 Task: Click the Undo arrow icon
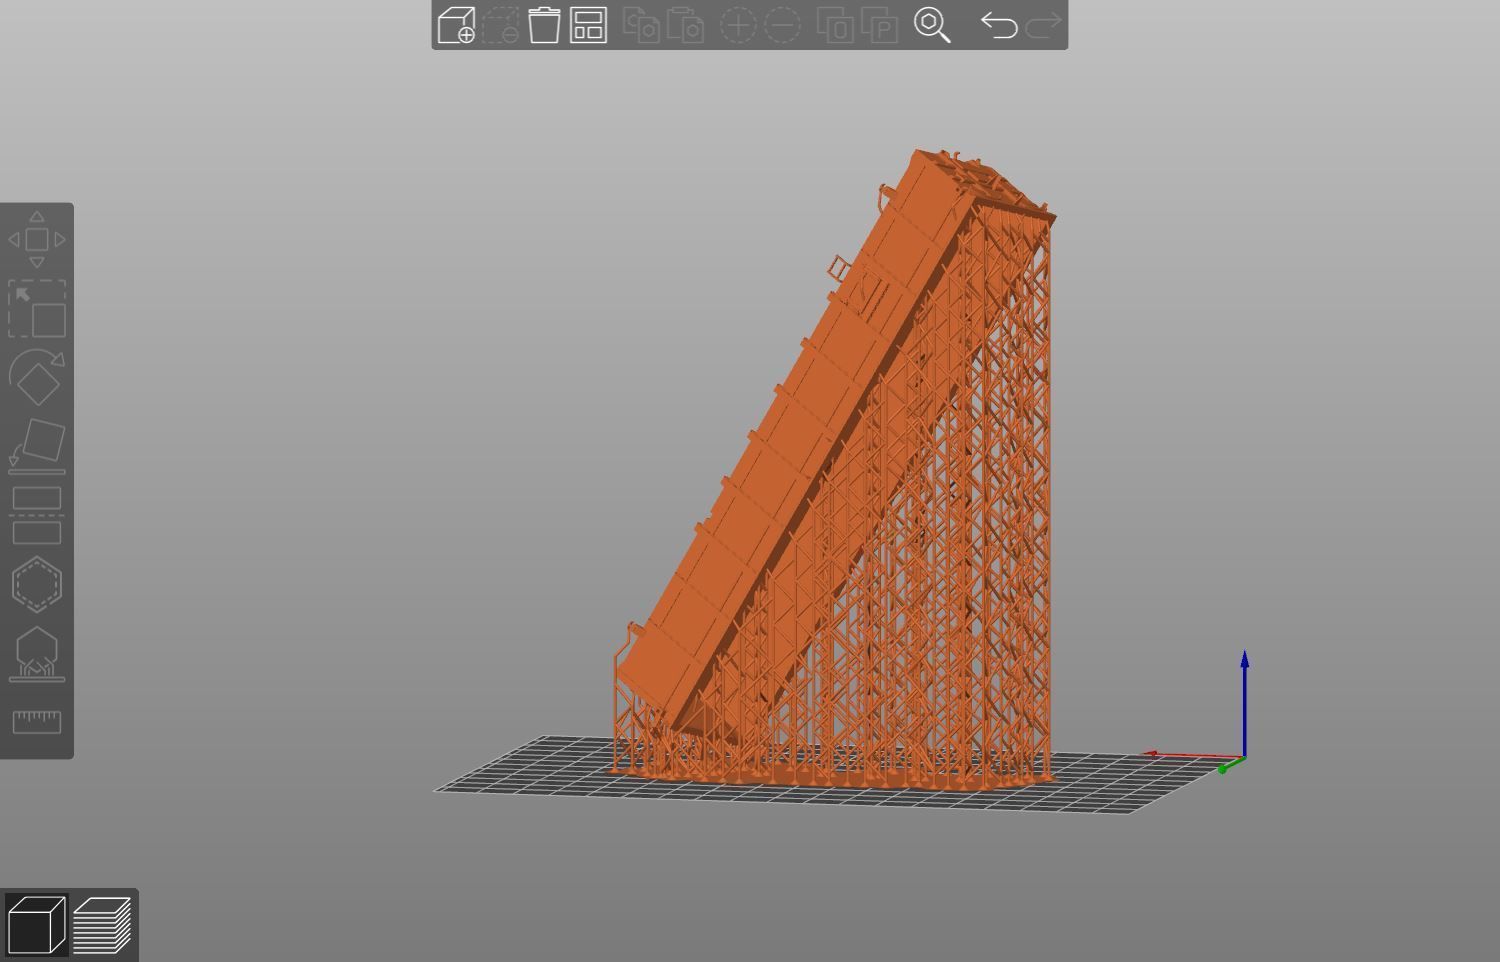point(998,25)
